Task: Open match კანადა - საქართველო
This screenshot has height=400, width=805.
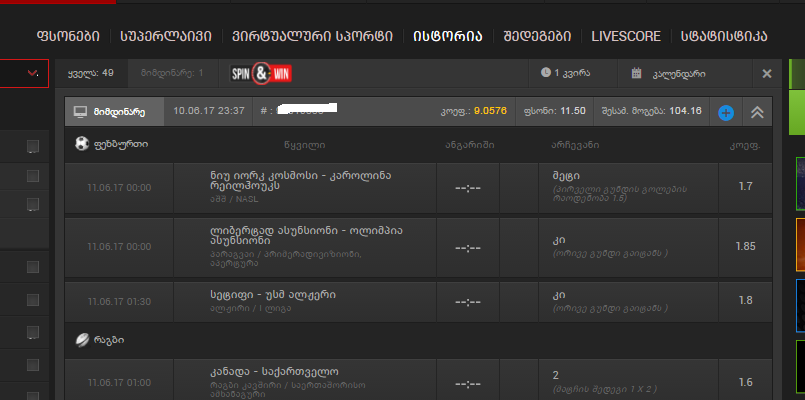Action: click(x=274, y=371)
